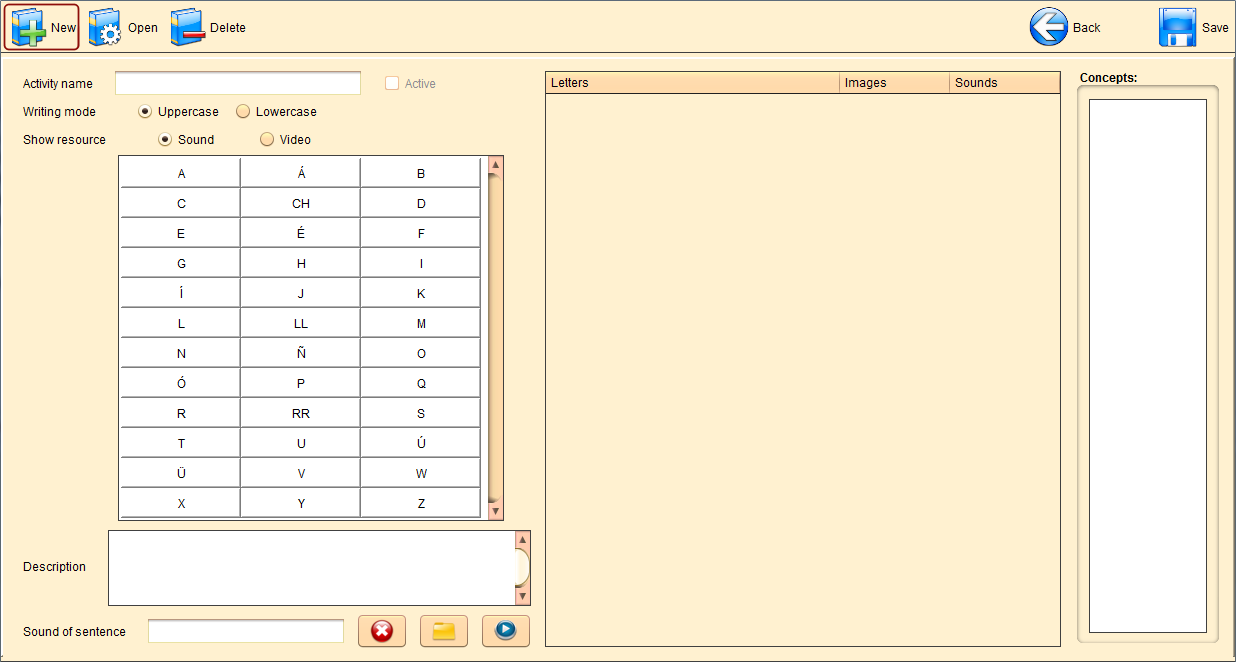Screen dimensions: 1236x662
Task: Add letter L from the grid
Action: [181, 323]
